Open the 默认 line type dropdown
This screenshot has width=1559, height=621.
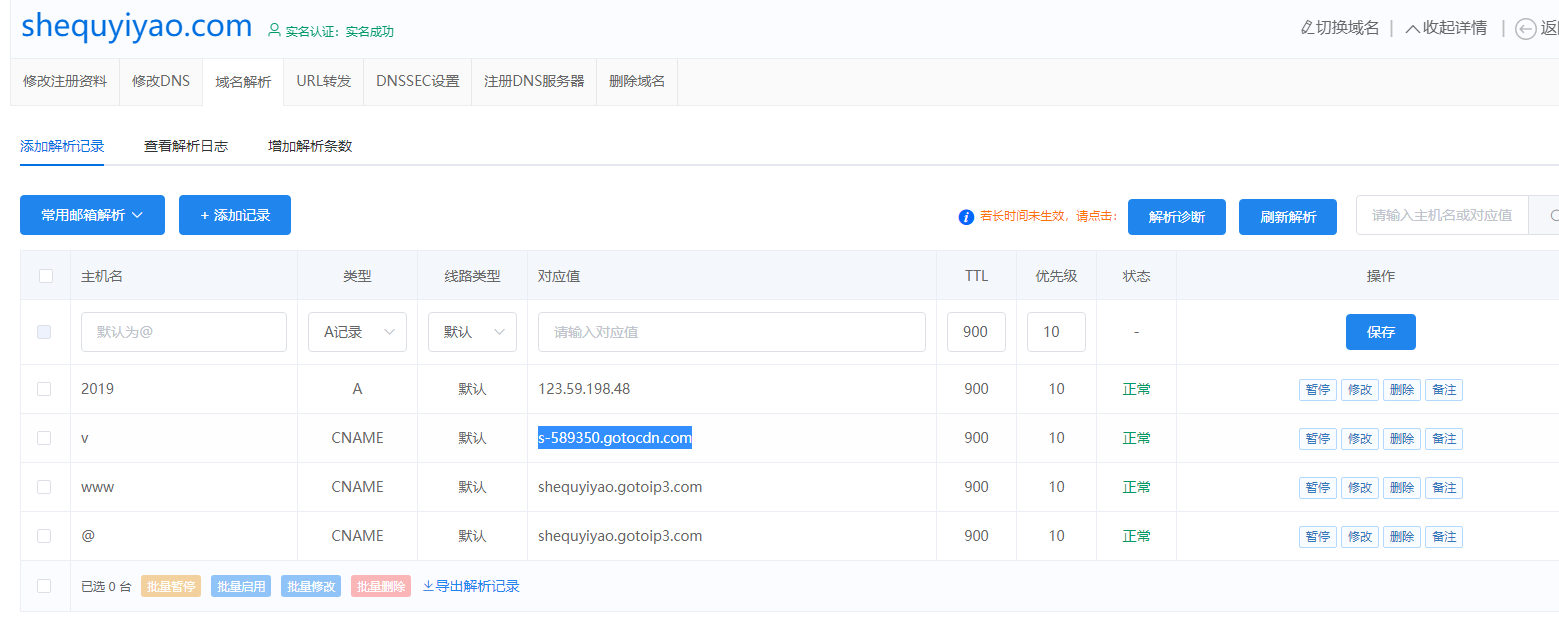click(472, 331)
